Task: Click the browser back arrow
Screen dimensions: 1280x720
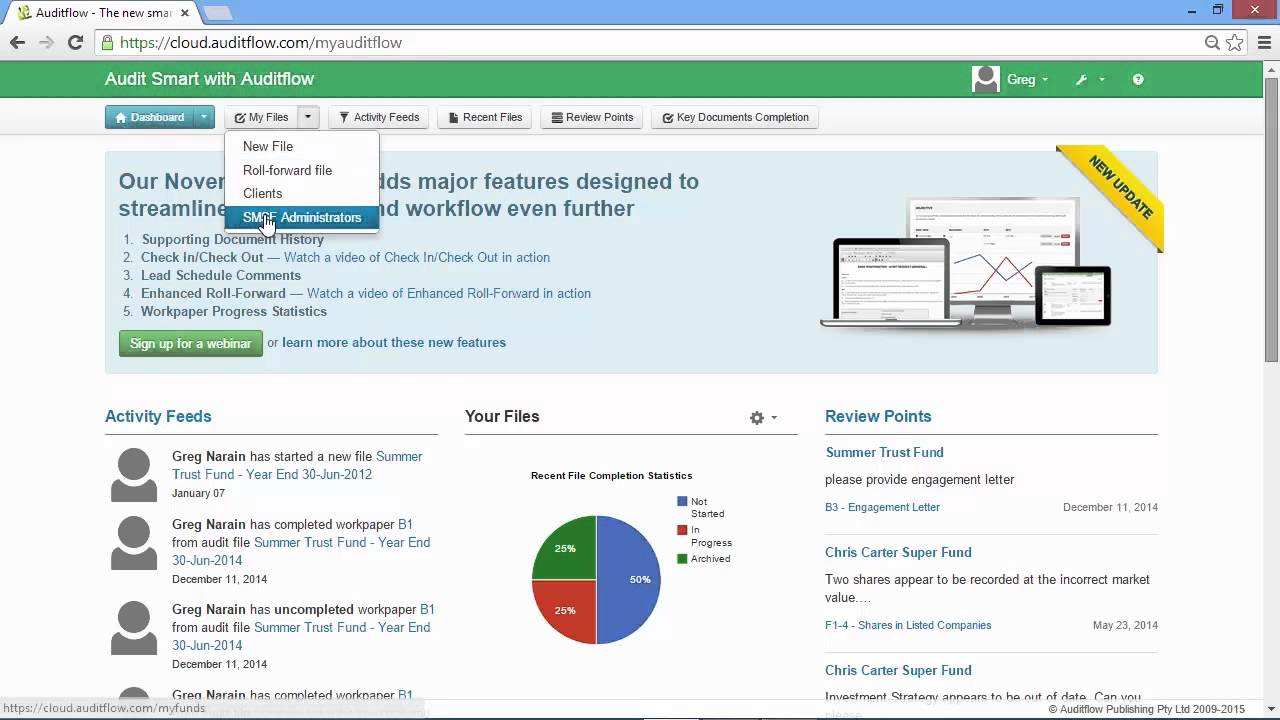Action: pos(17,42)
